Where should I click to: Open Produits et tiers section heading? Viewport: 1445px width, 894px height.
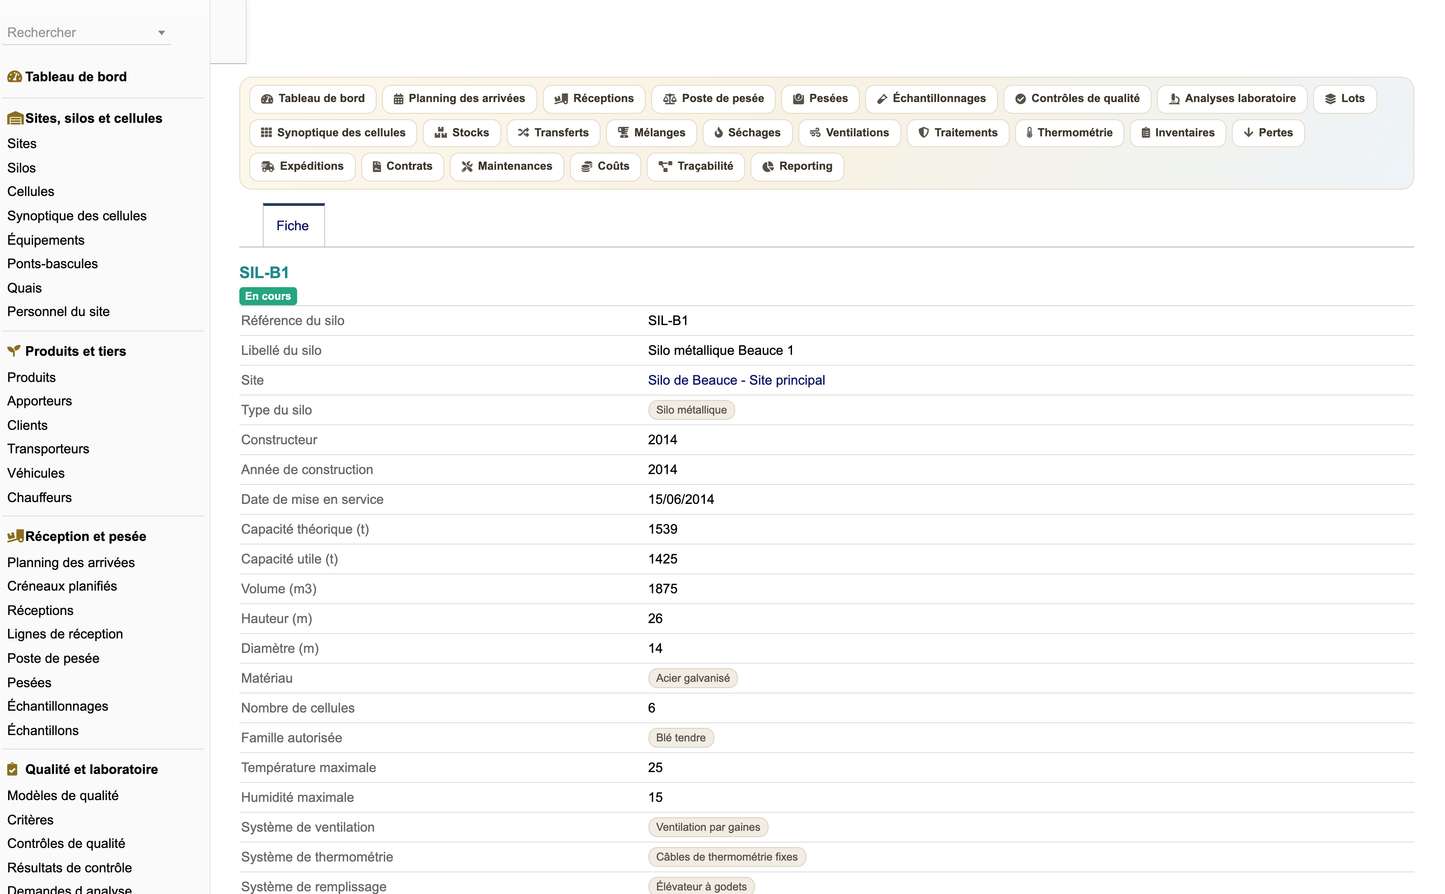click(76, 351)
